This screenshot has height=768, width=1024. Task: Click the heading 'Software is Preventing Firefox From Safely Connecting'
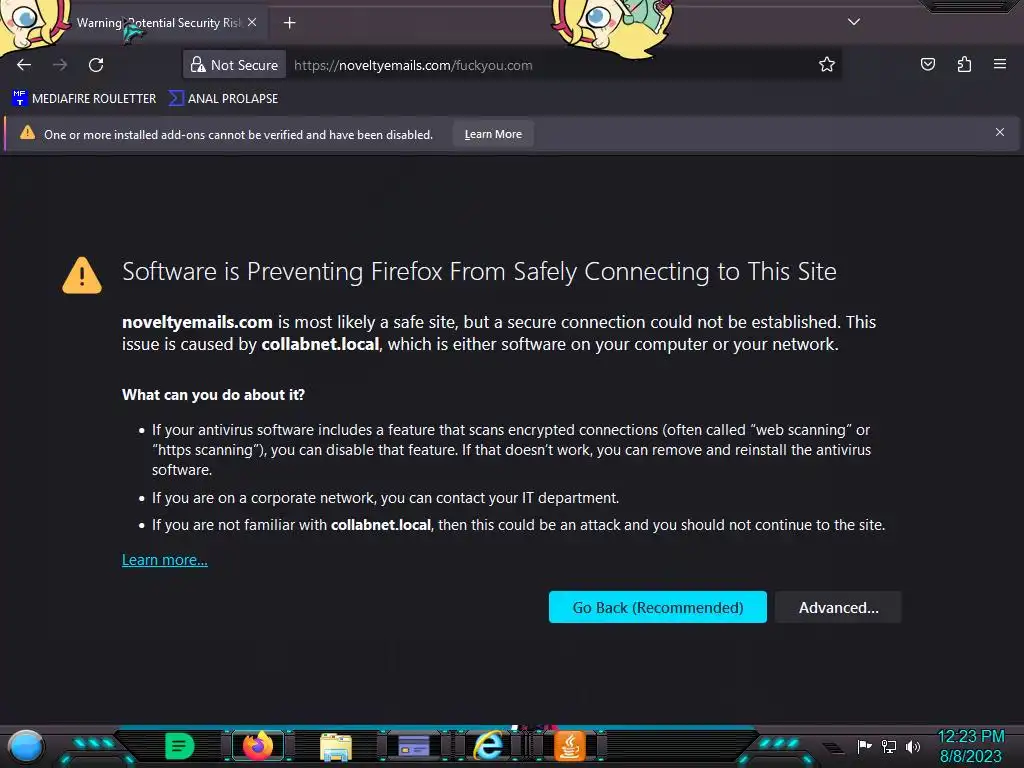(479, 271)
